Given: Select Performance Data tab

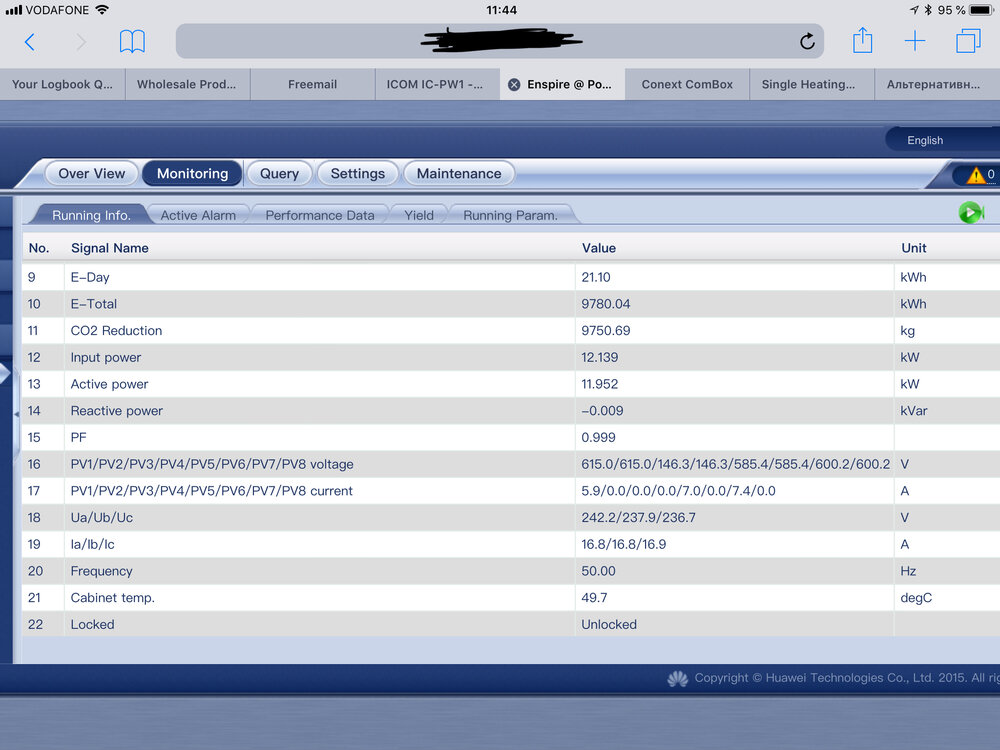Looking at the screenshot, I should click(x=320, y=216).
